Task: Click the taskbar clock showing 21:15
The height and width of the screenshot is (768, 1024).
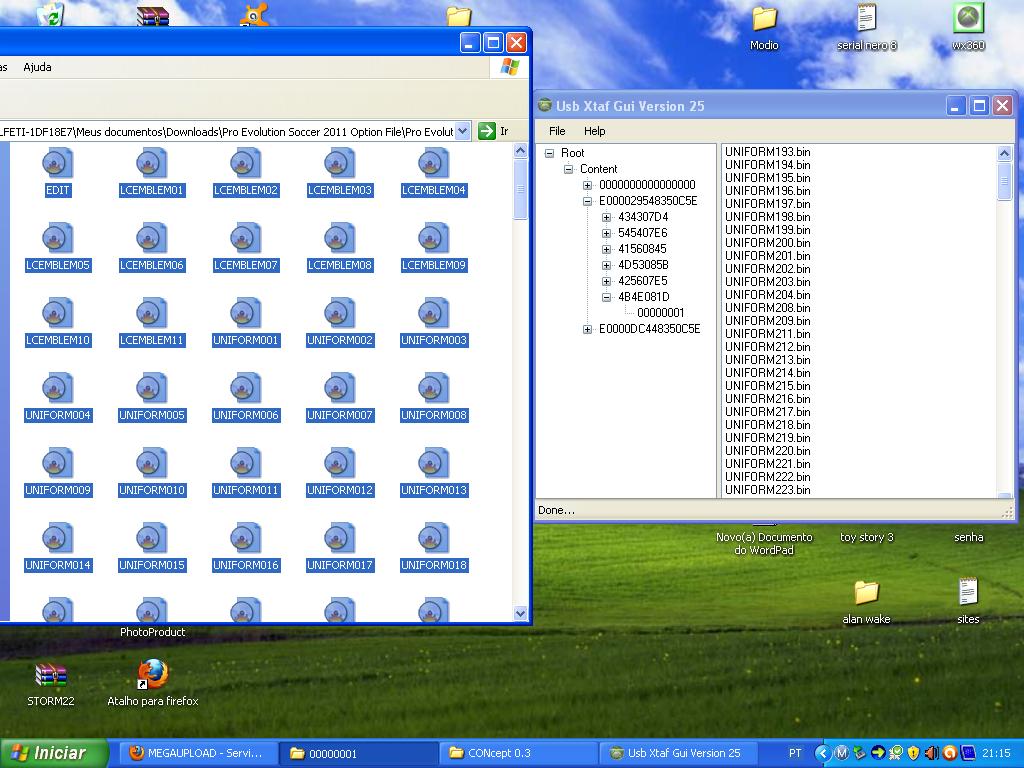Action: click(x=996, y=753)
